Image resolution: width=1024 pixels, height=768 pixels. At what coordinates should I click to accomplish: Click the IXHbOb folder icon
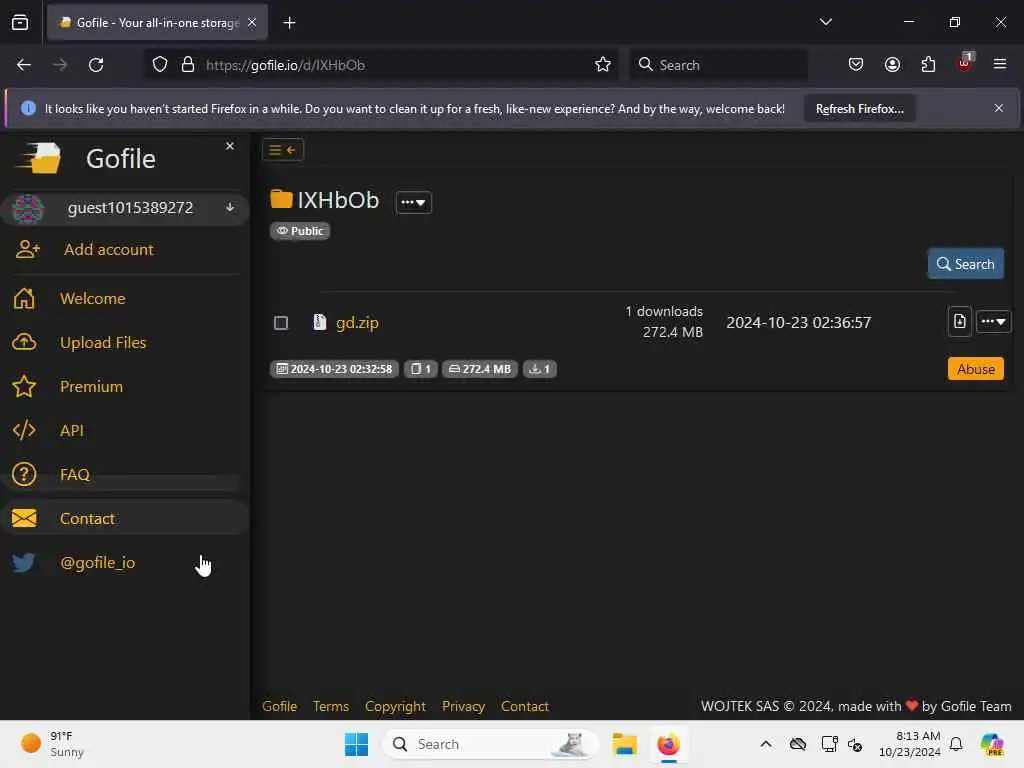click(281, 199)
